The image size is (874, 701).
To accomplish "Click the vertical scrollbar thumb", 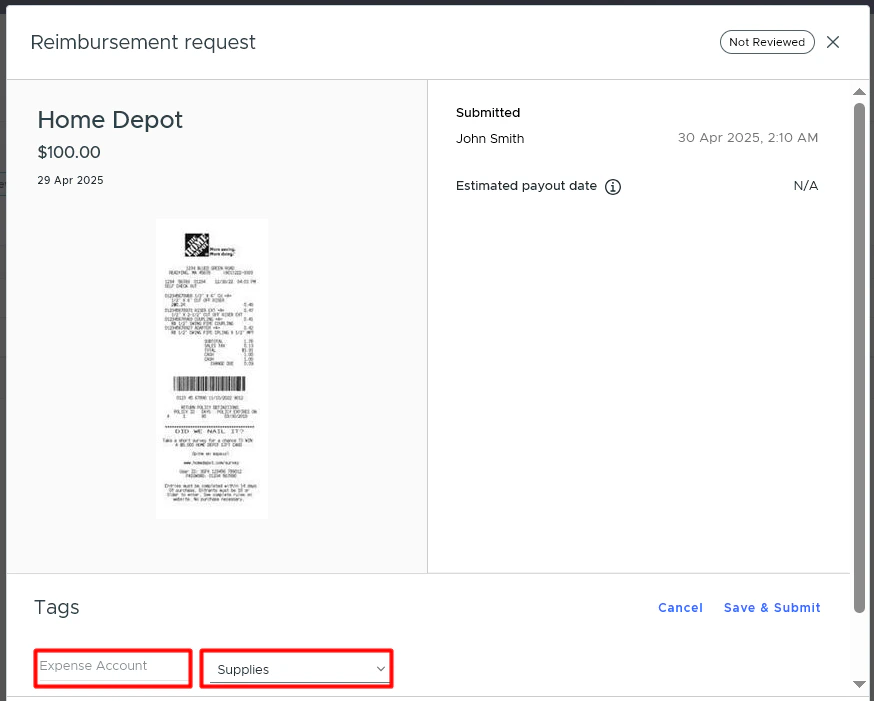I will (860, 358).
